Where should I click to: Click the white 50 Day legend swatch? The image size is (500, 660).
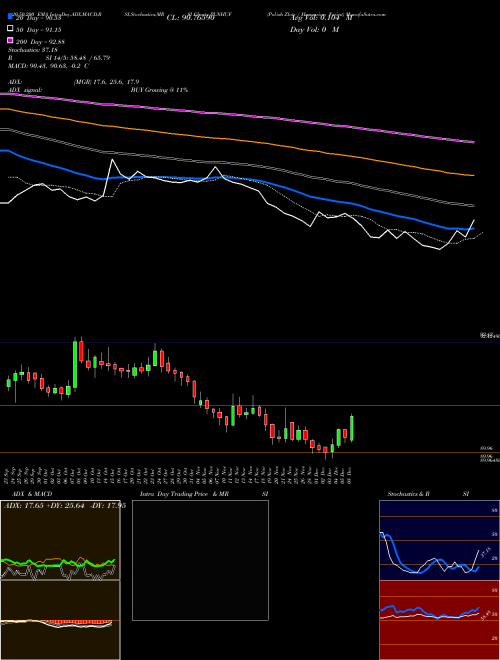(11, 29)
